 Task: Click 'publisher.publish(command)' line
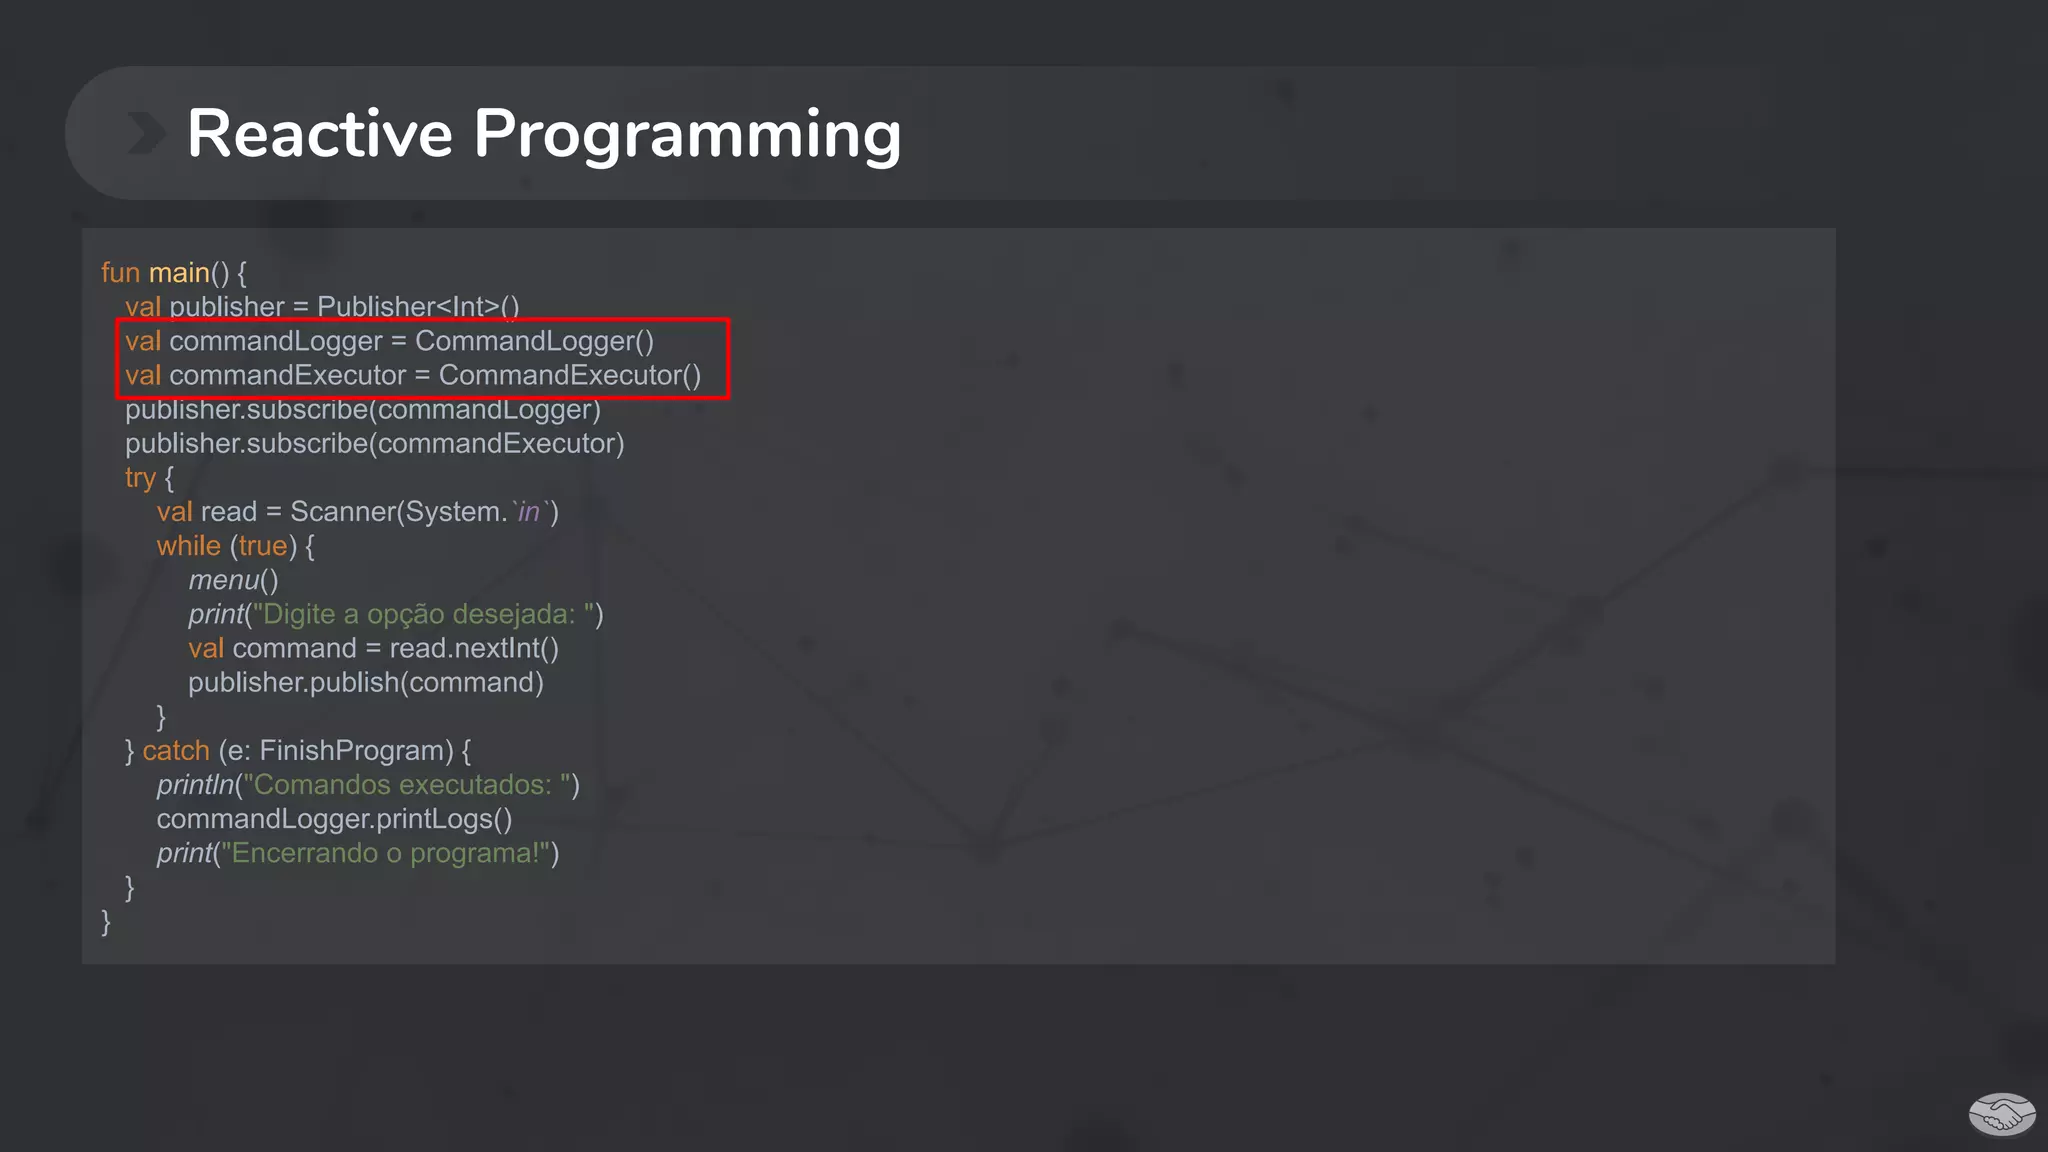click(366, 682)
